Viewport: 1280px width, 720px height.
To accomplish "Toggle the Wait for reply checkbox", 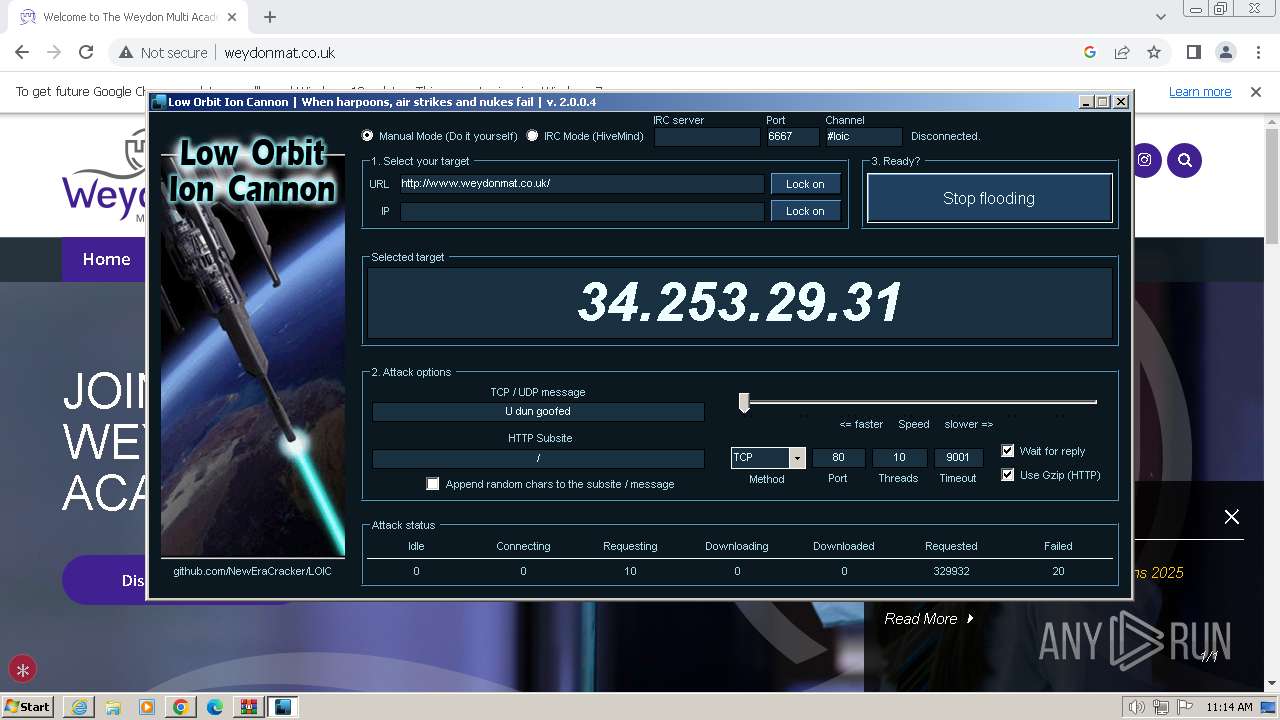I will [x=1008, y=451].
